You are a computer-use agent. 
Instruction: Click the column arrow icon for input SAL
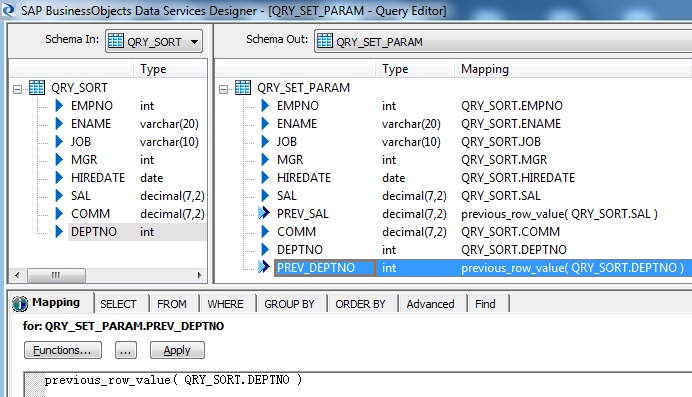(x=59, y=195)
